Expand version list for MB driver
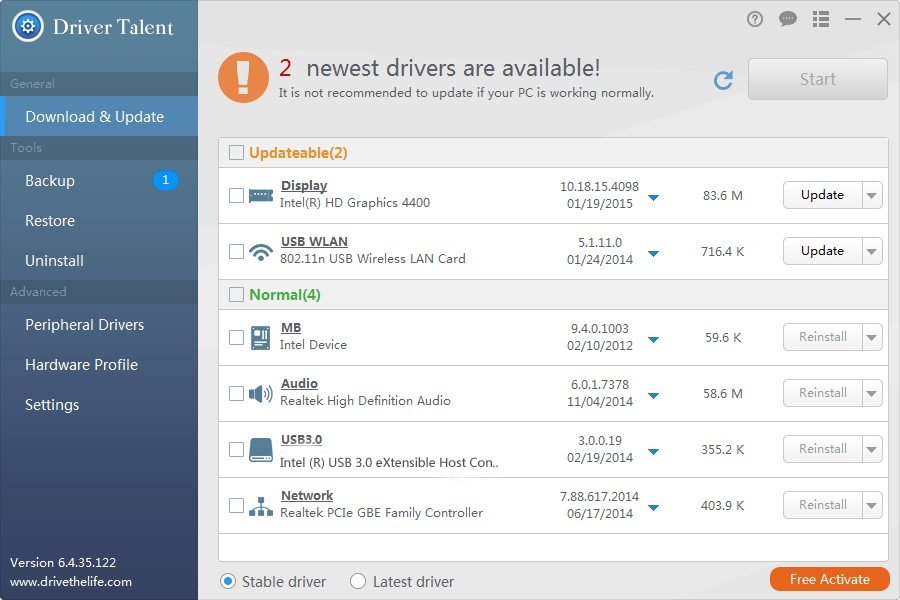Image resolution: width=900 pixels, height=600 pixels. [x=653, y=339]
